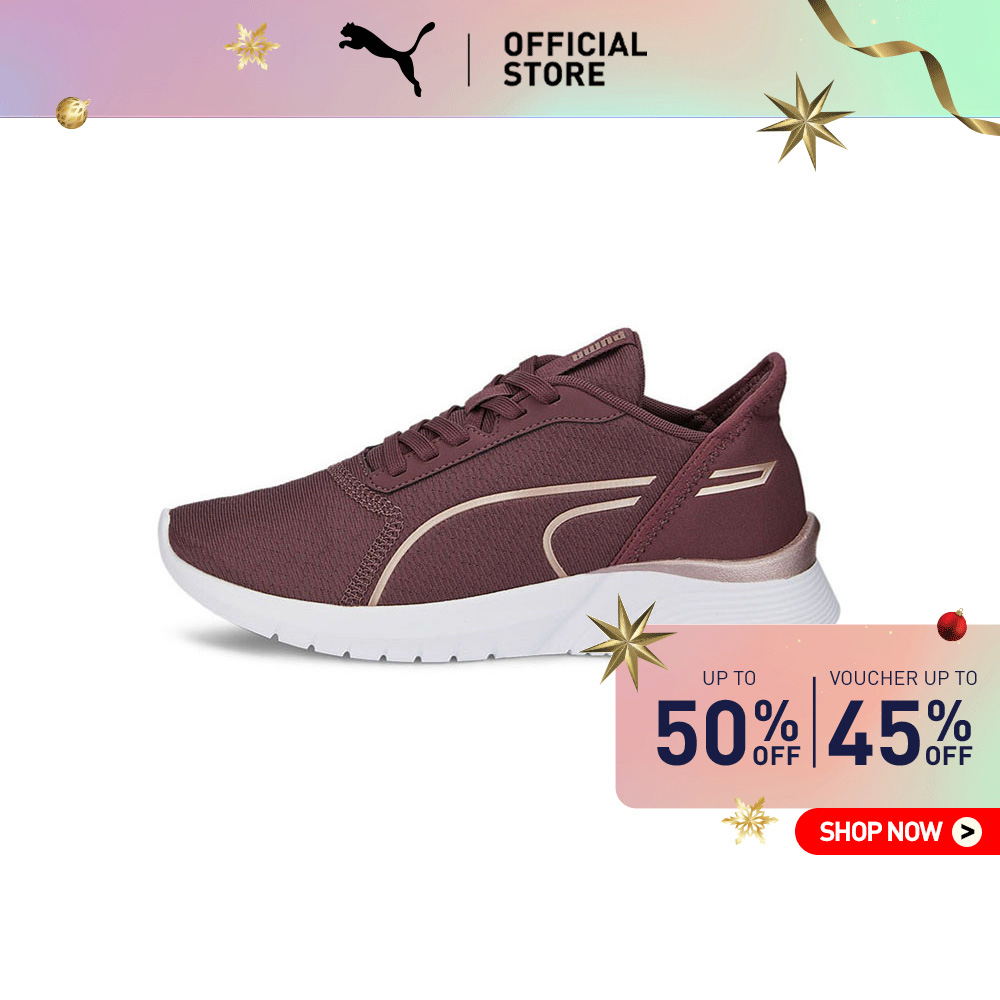Click the gold ornament ball at left
The image size is (1000, 1000).
(72, 112)
